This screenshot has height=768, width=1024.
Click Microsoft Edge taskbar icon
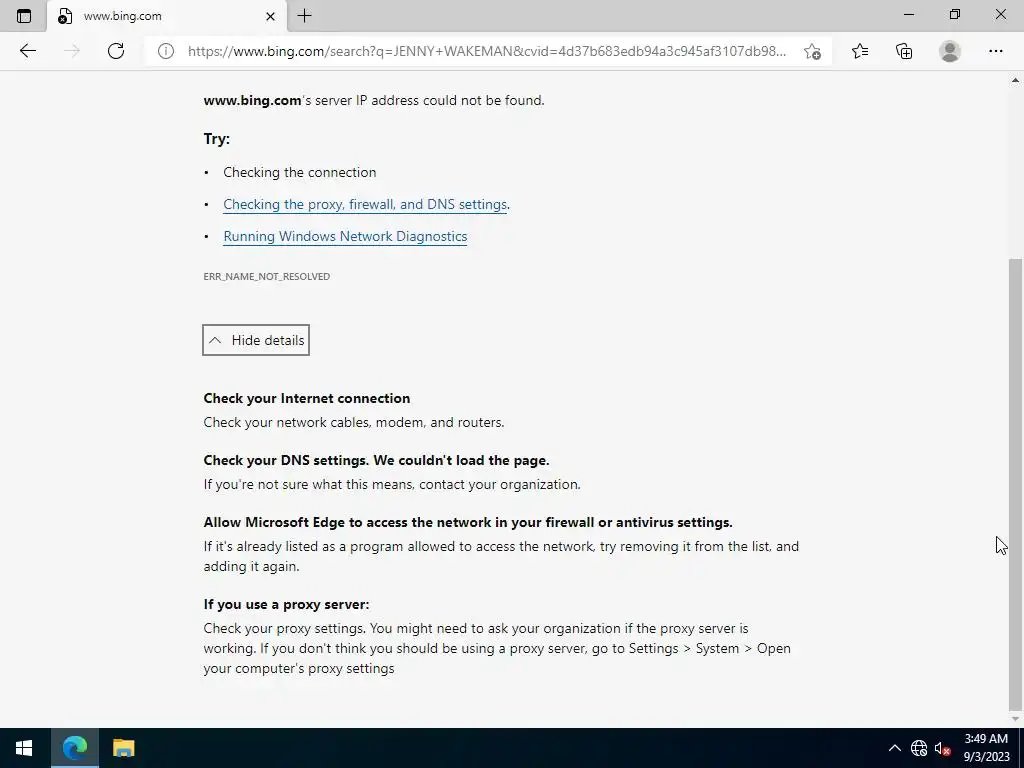74,748
